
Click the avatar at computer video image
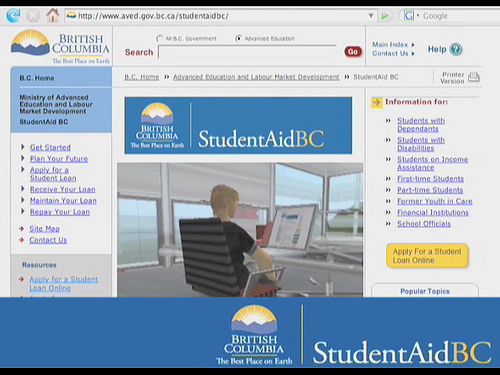click(x=240, y=230)
